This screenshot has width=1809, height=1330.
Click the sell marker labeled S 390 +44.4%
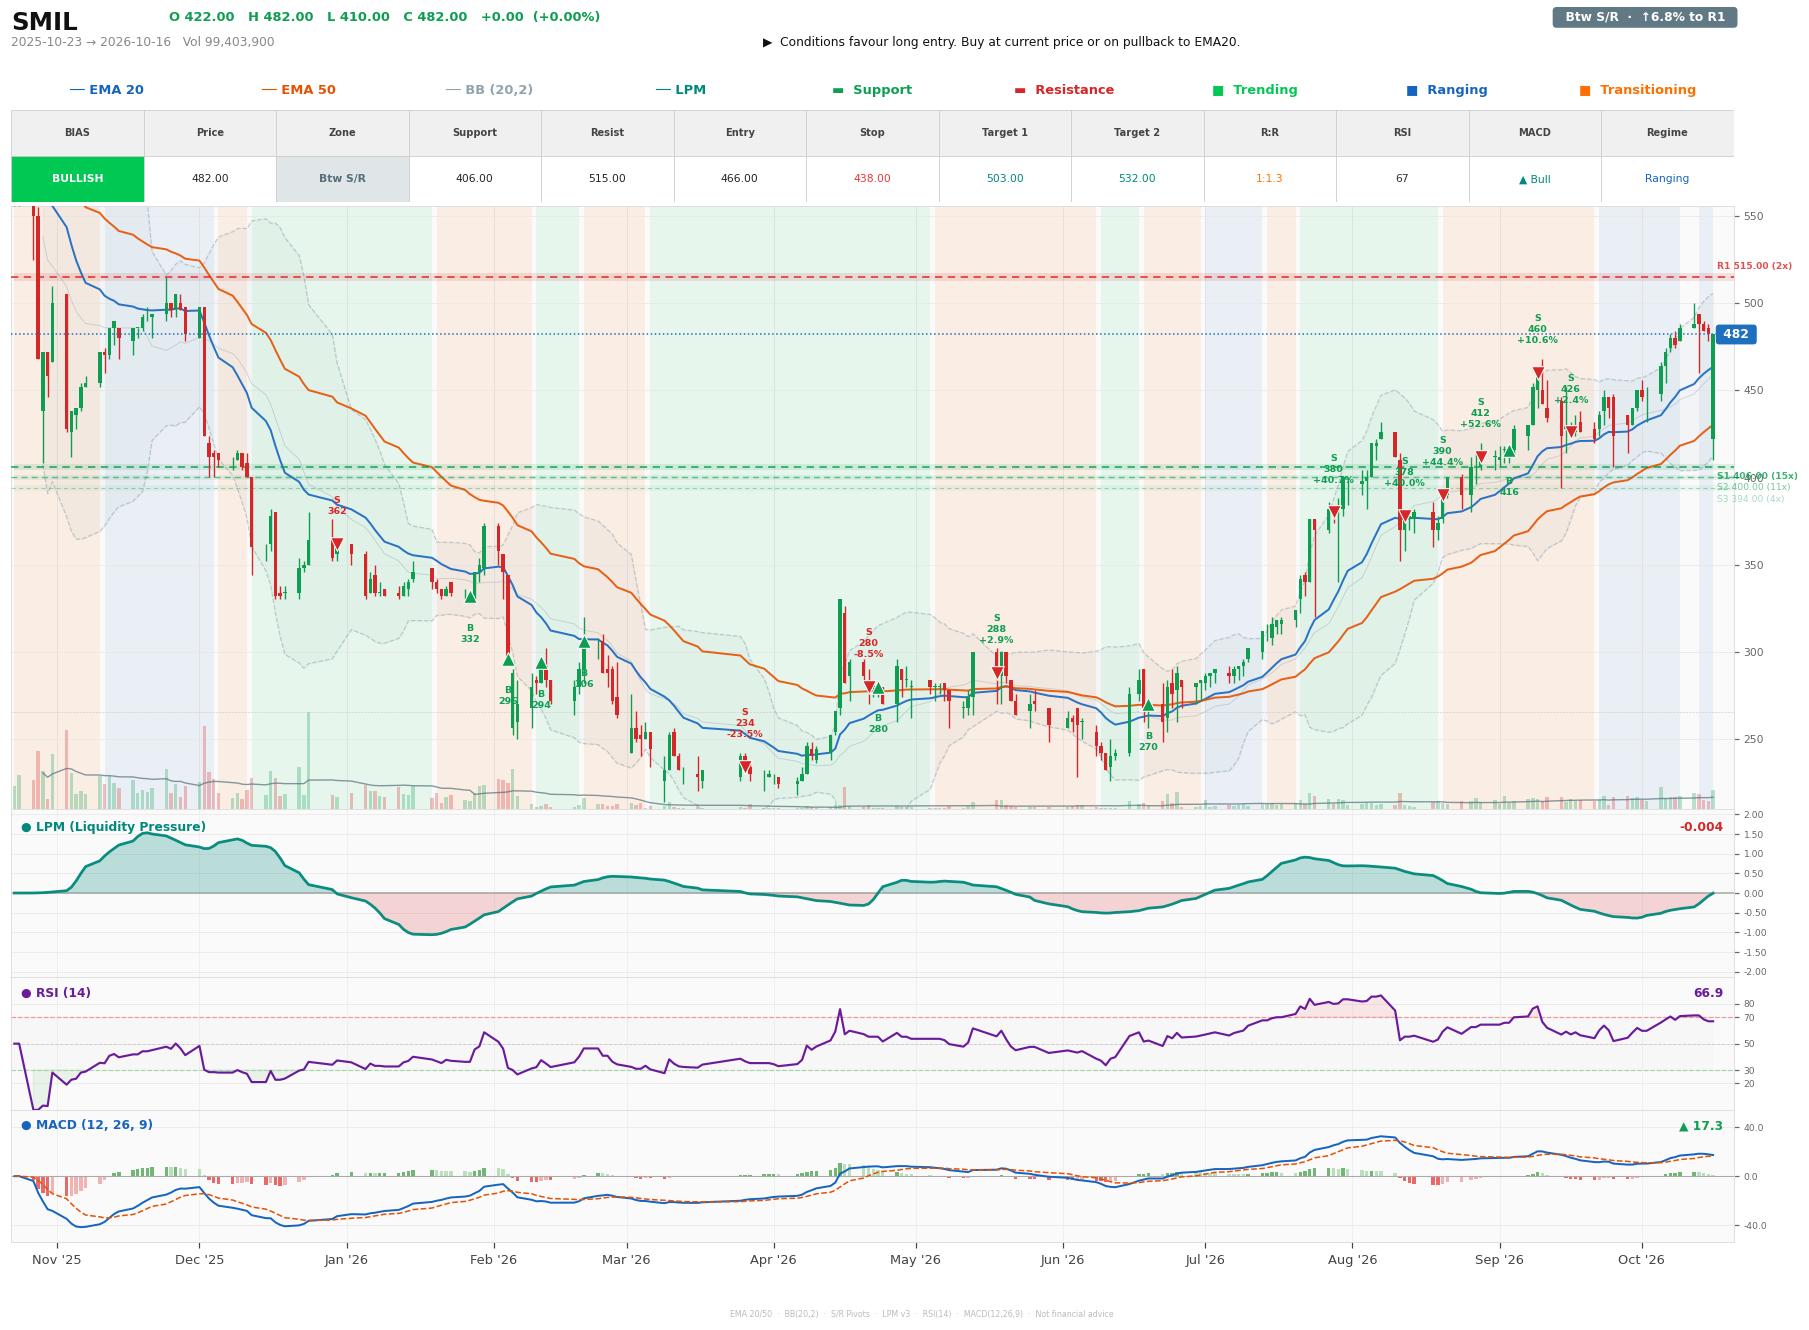[1443, 495]
